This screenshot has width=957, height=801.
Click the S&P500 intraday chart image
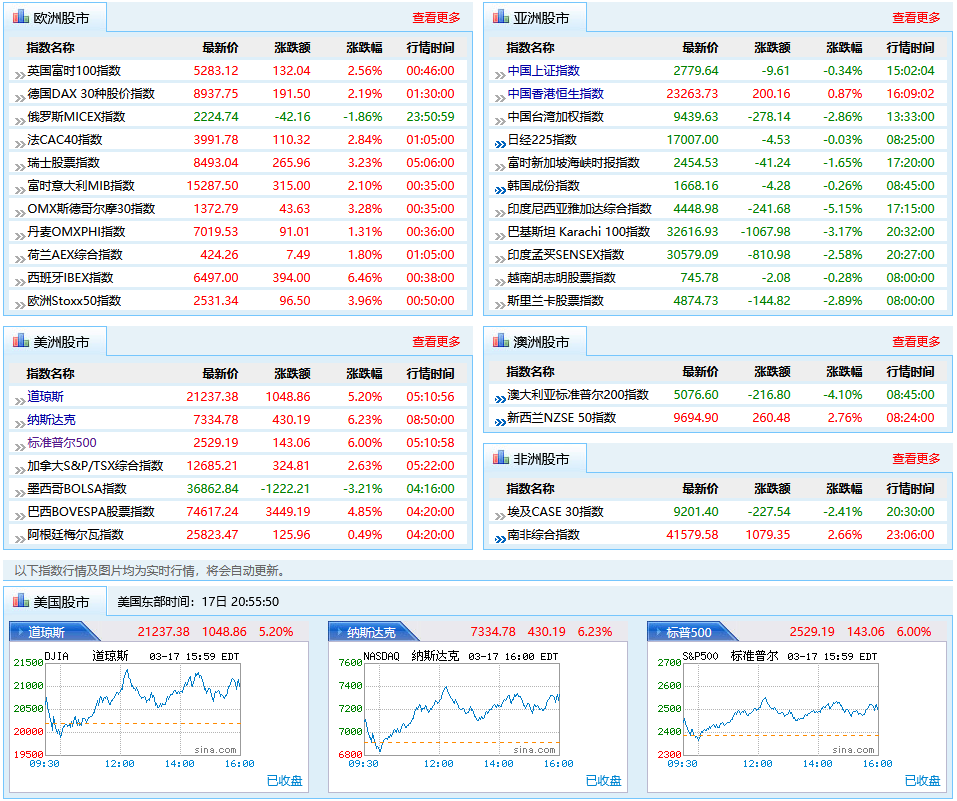pos(780,707)
